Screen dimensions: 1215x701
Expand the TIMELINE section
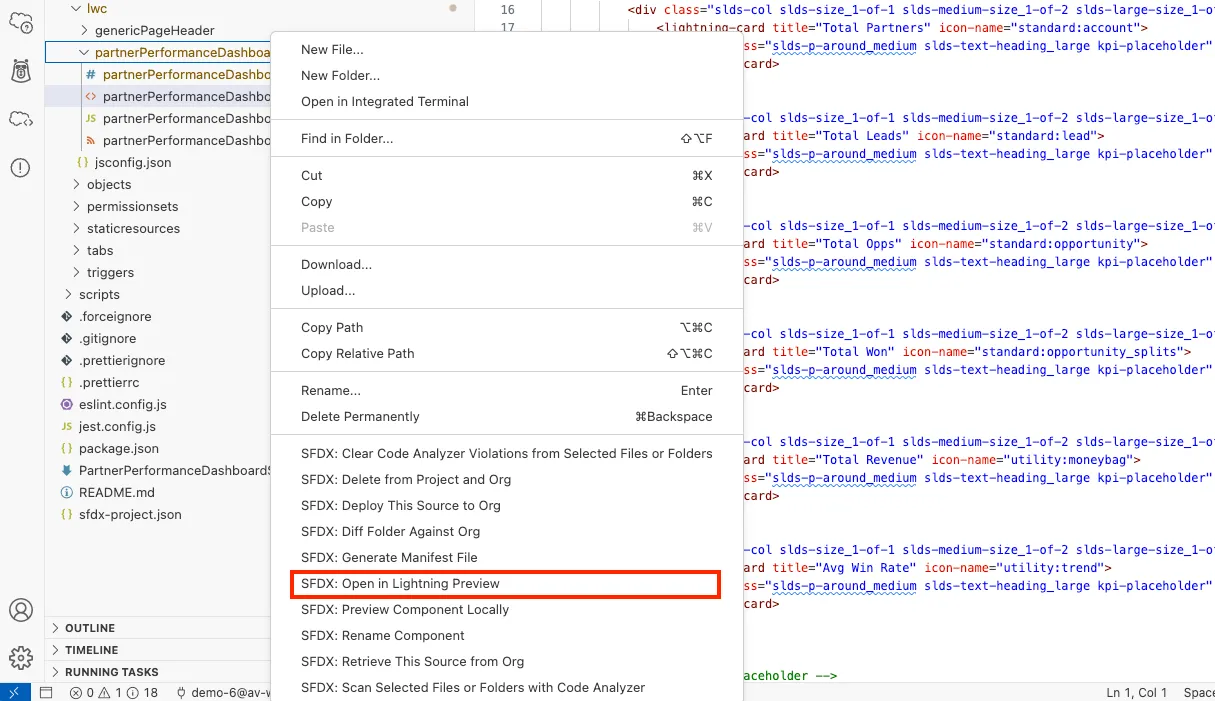click(x=91, y=650)
